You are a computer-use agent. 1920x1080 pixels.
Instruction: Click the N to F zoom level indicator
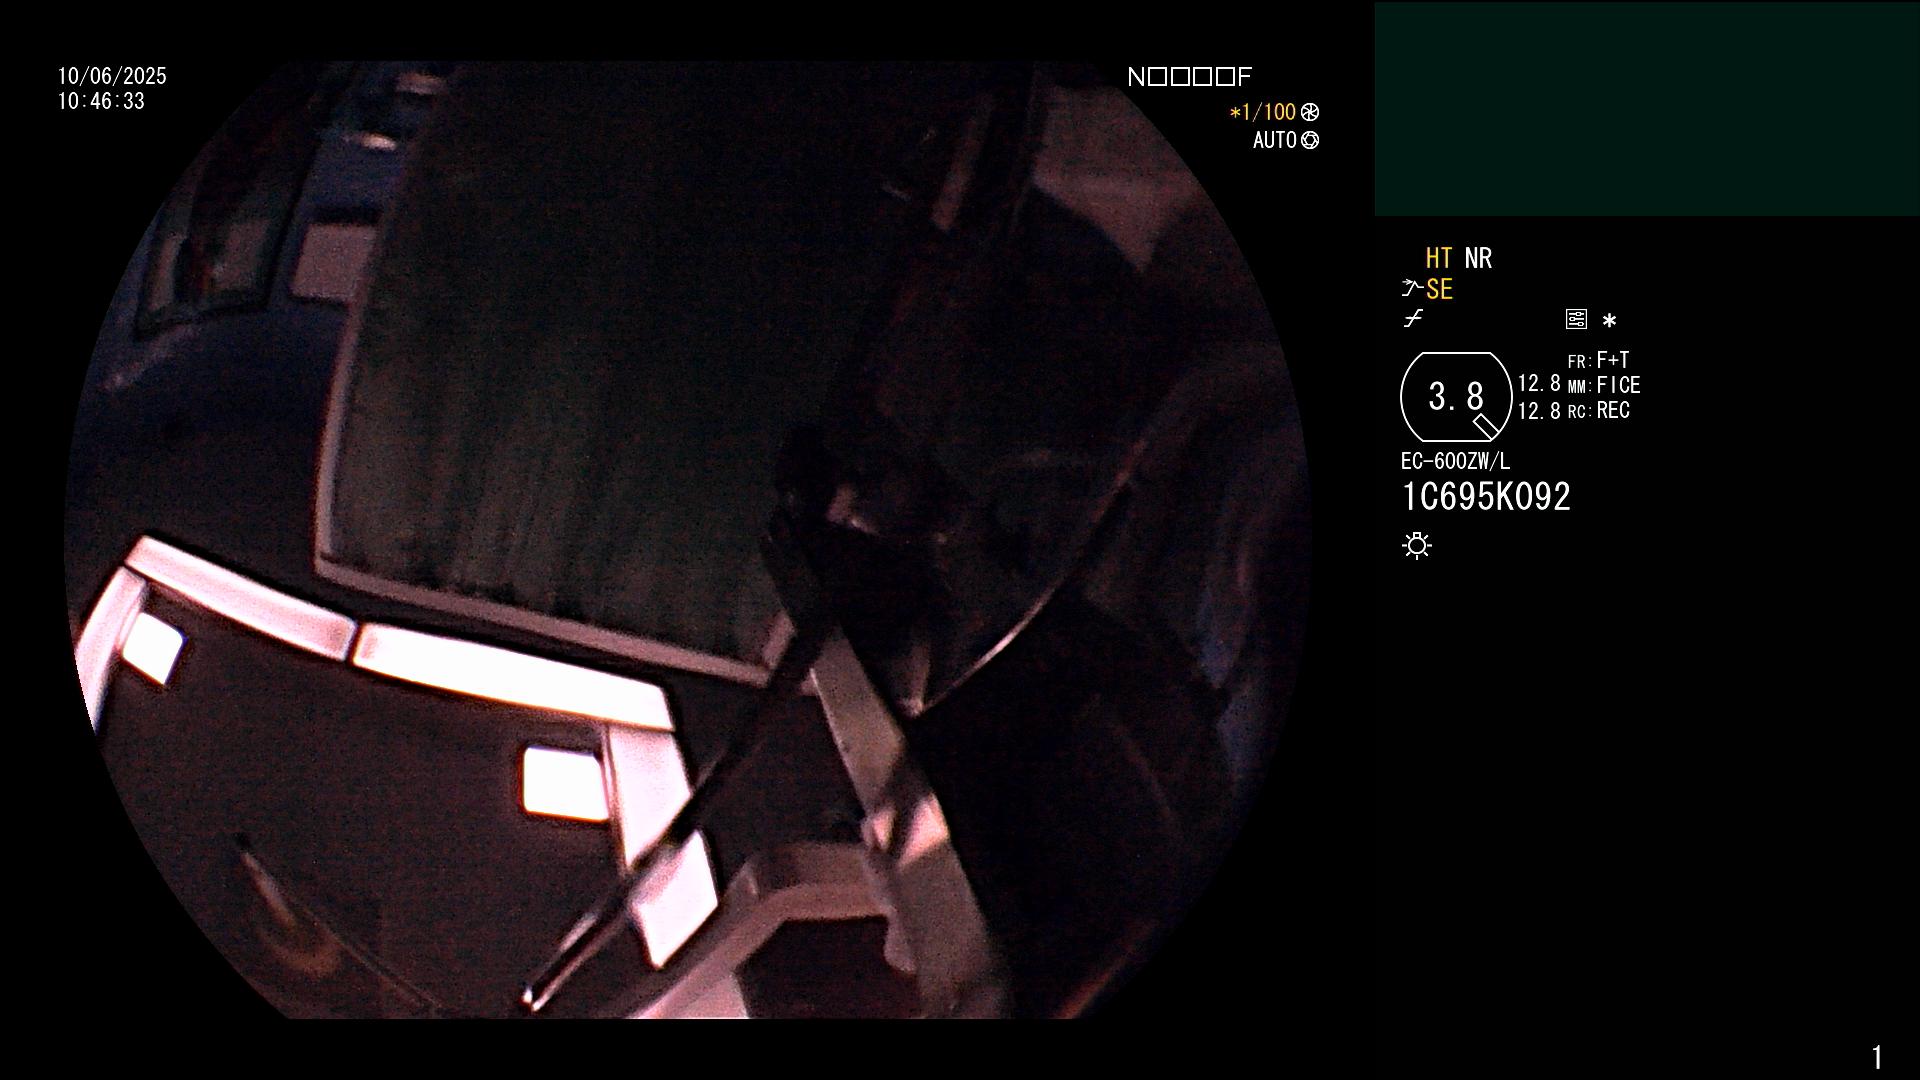[1189, 77]
